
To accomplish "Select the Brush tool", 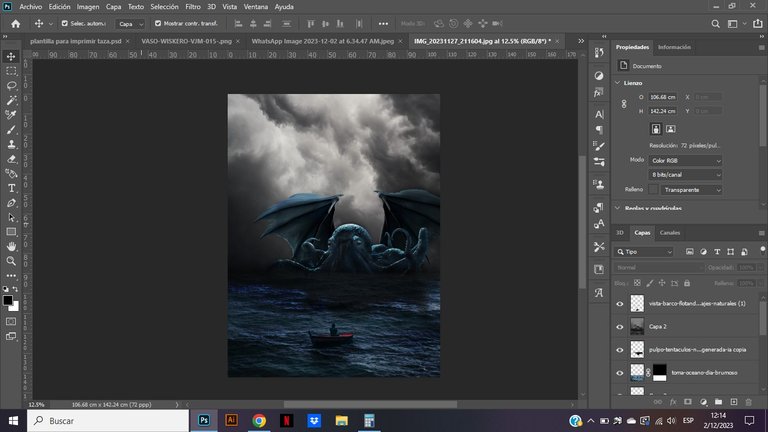I will point(11,130).
